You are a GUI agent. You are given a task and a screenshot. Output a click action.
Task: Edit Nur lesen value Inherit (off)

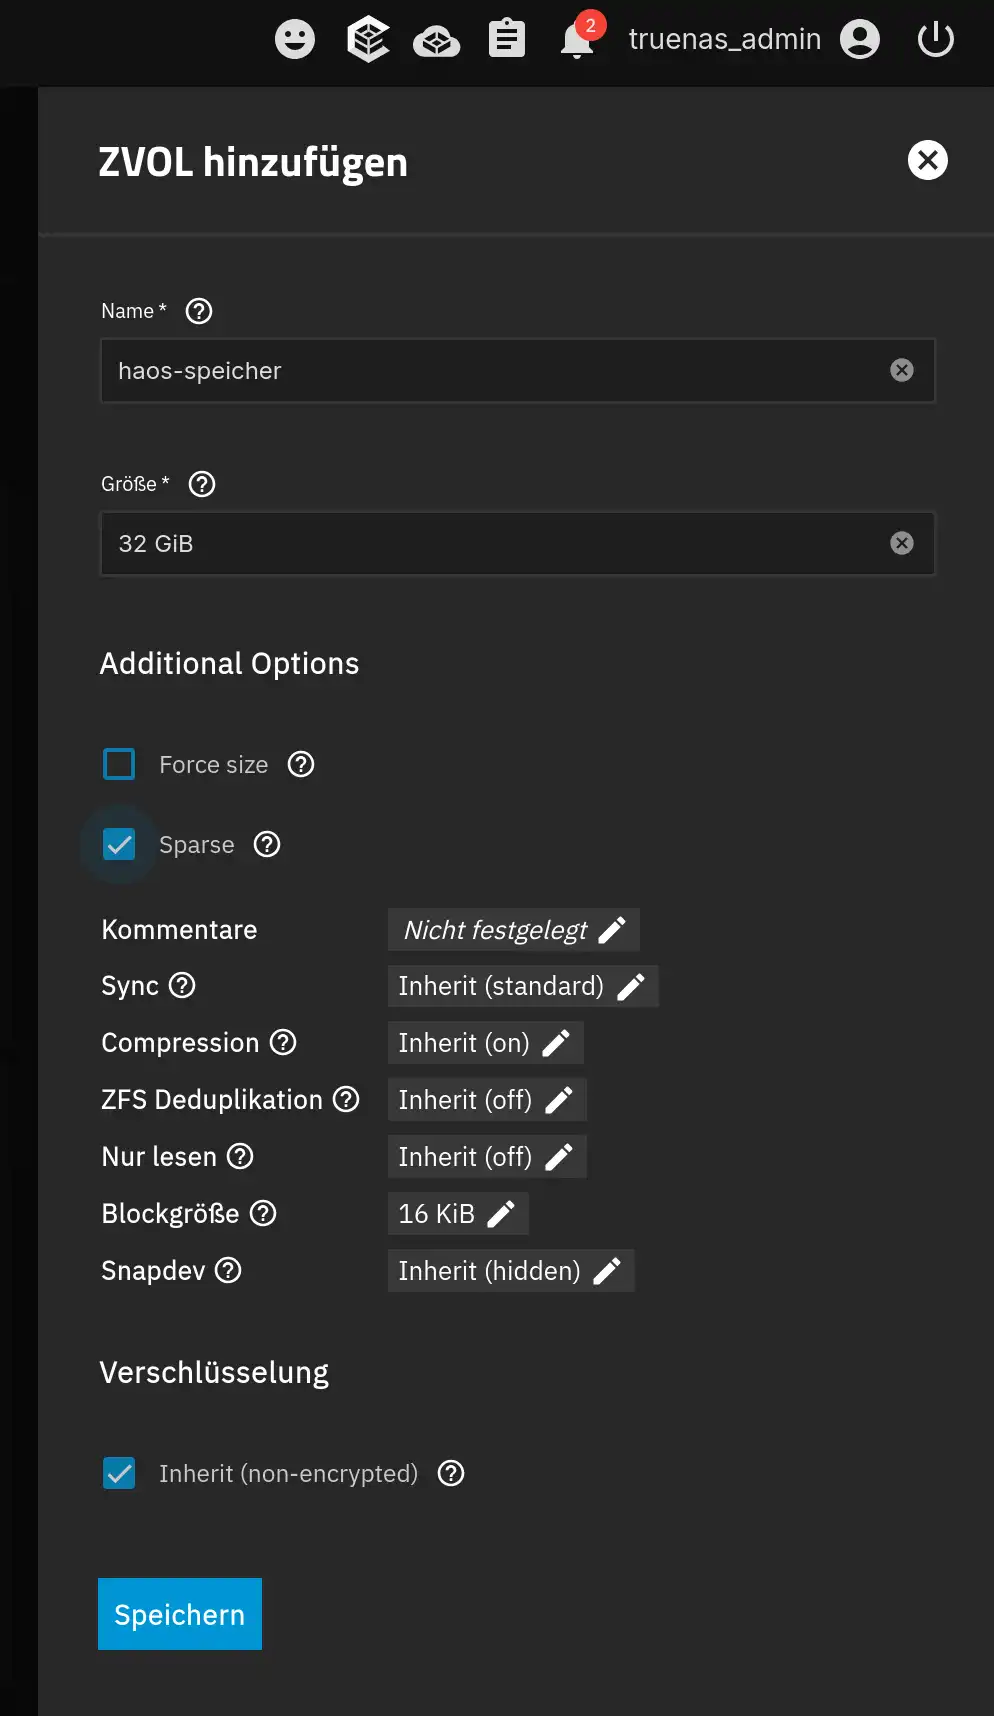(x=487, y=1157)
